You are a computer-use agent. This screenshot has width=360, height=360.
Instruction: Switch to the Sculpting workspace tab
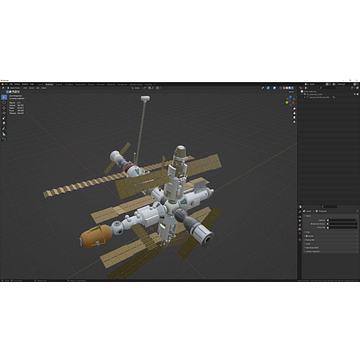[x=59, y=84]
